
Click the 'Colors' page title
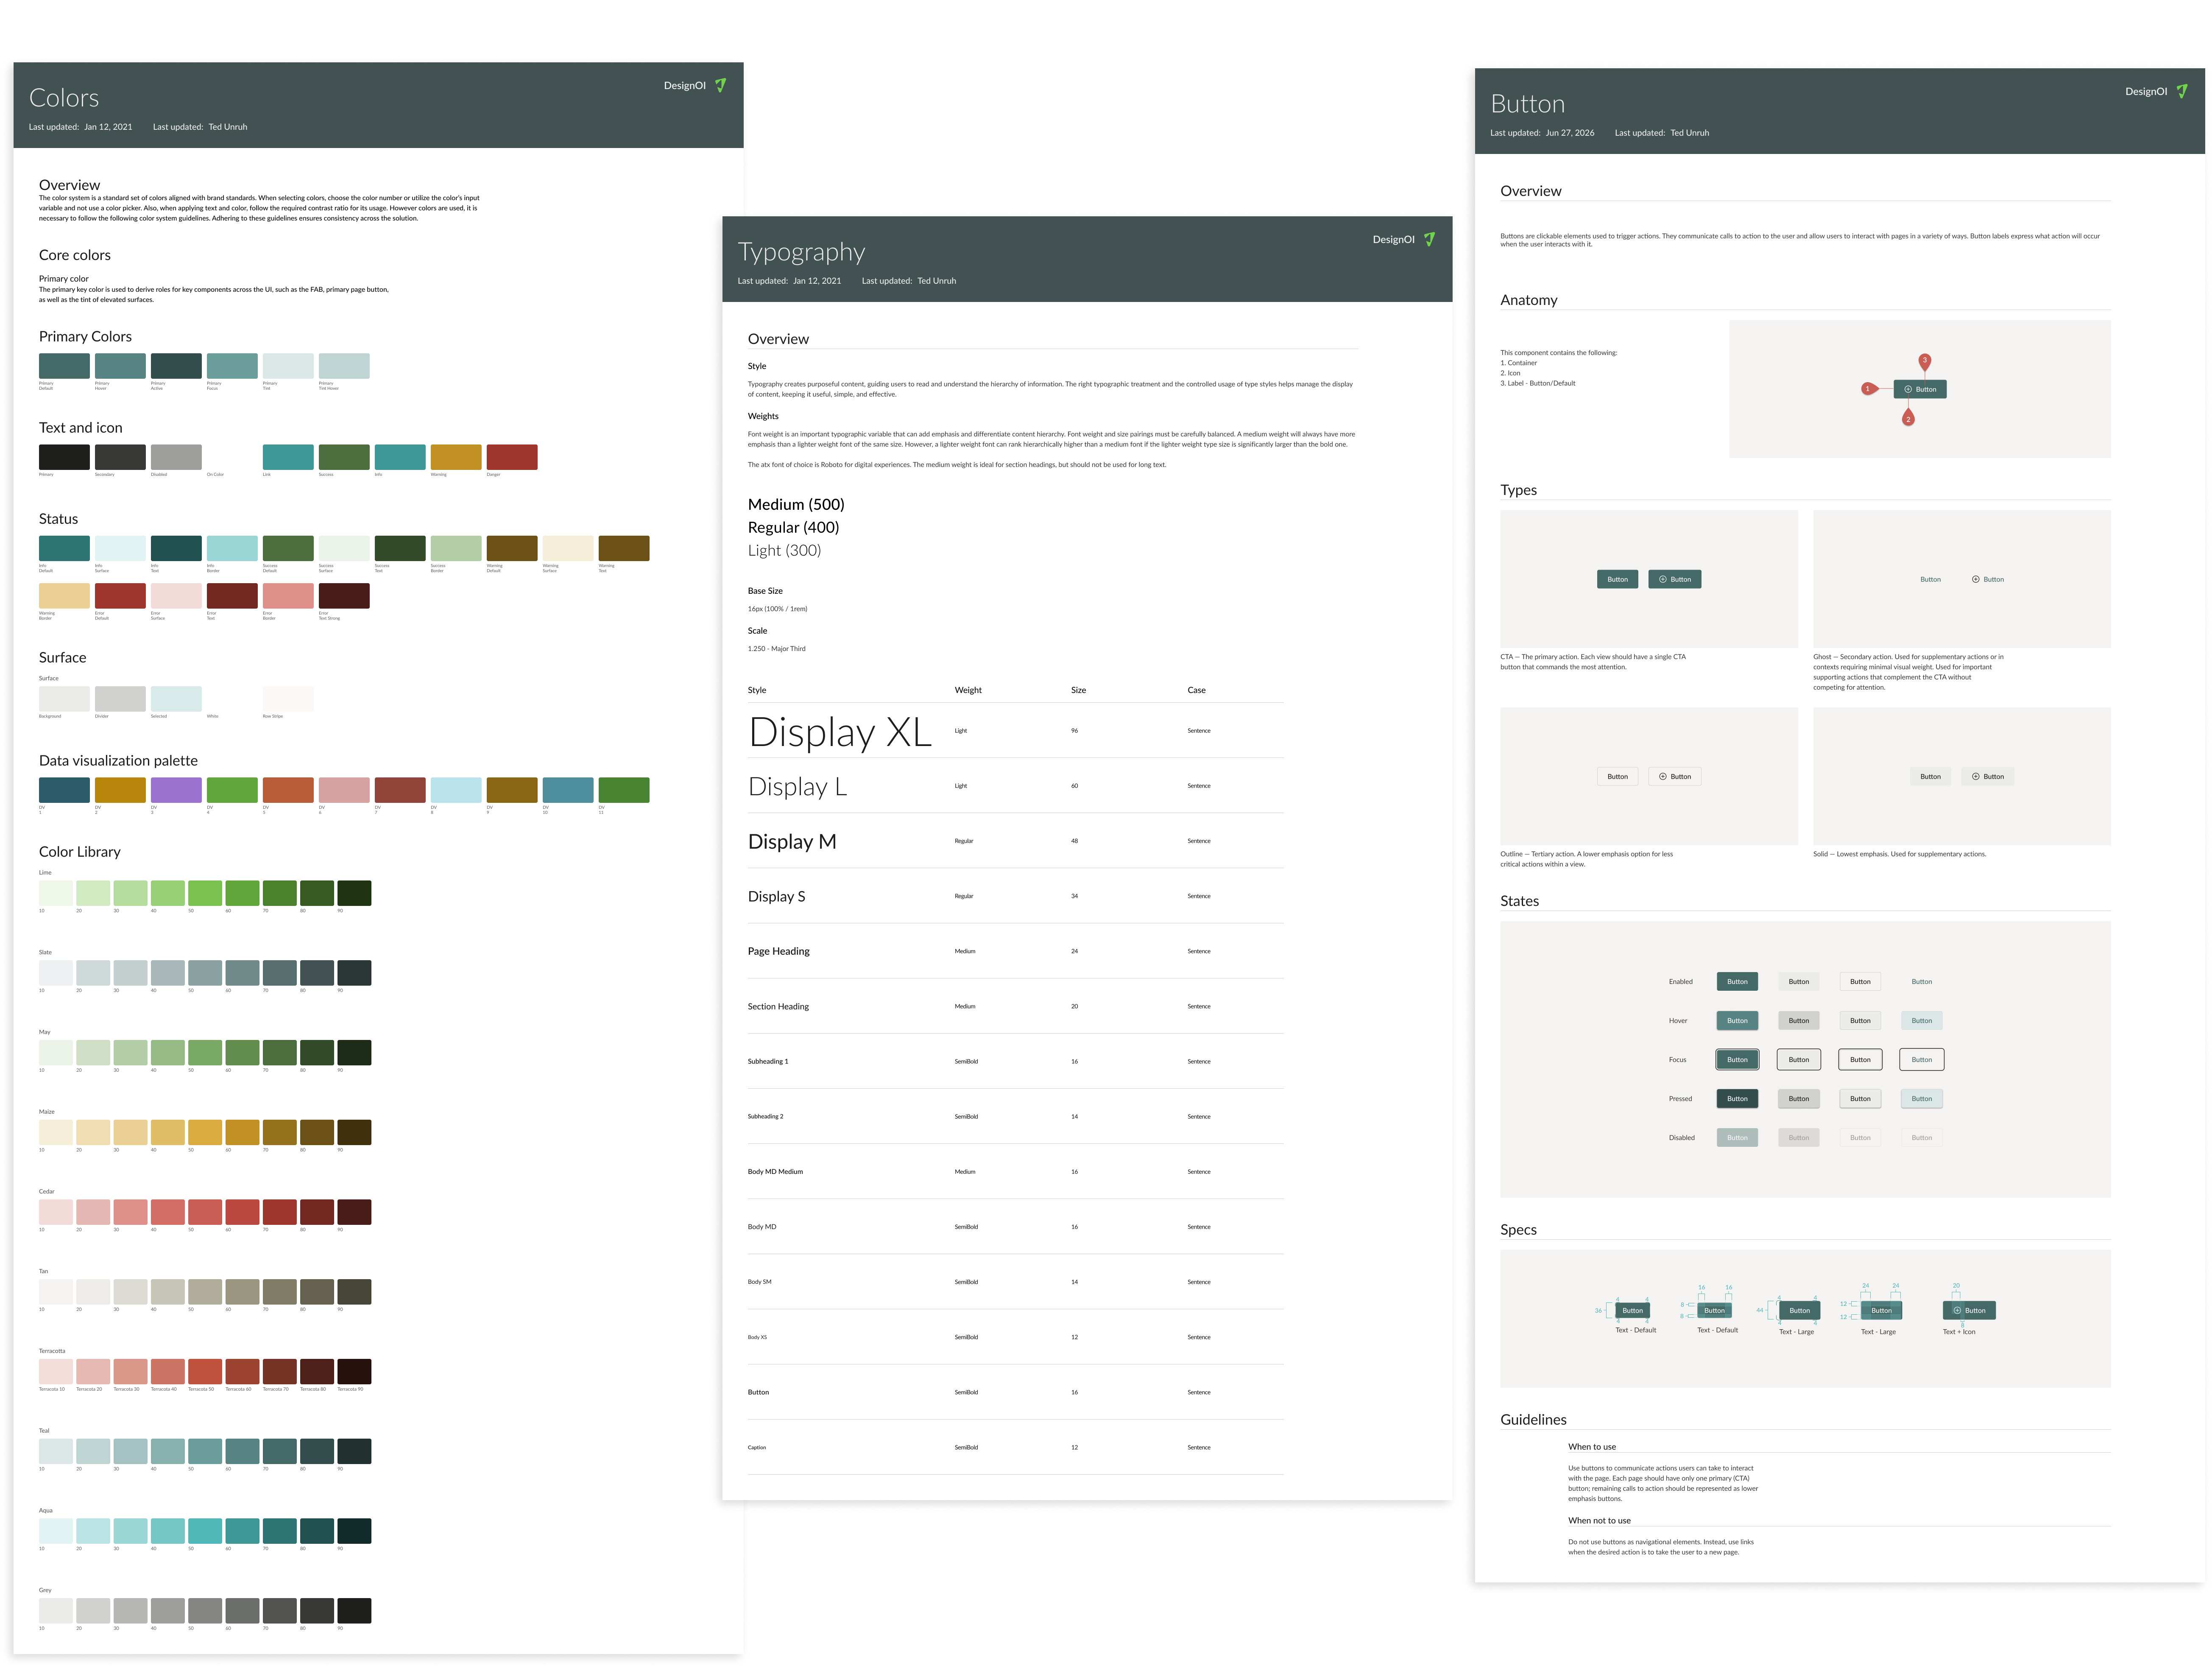(64, 98)
